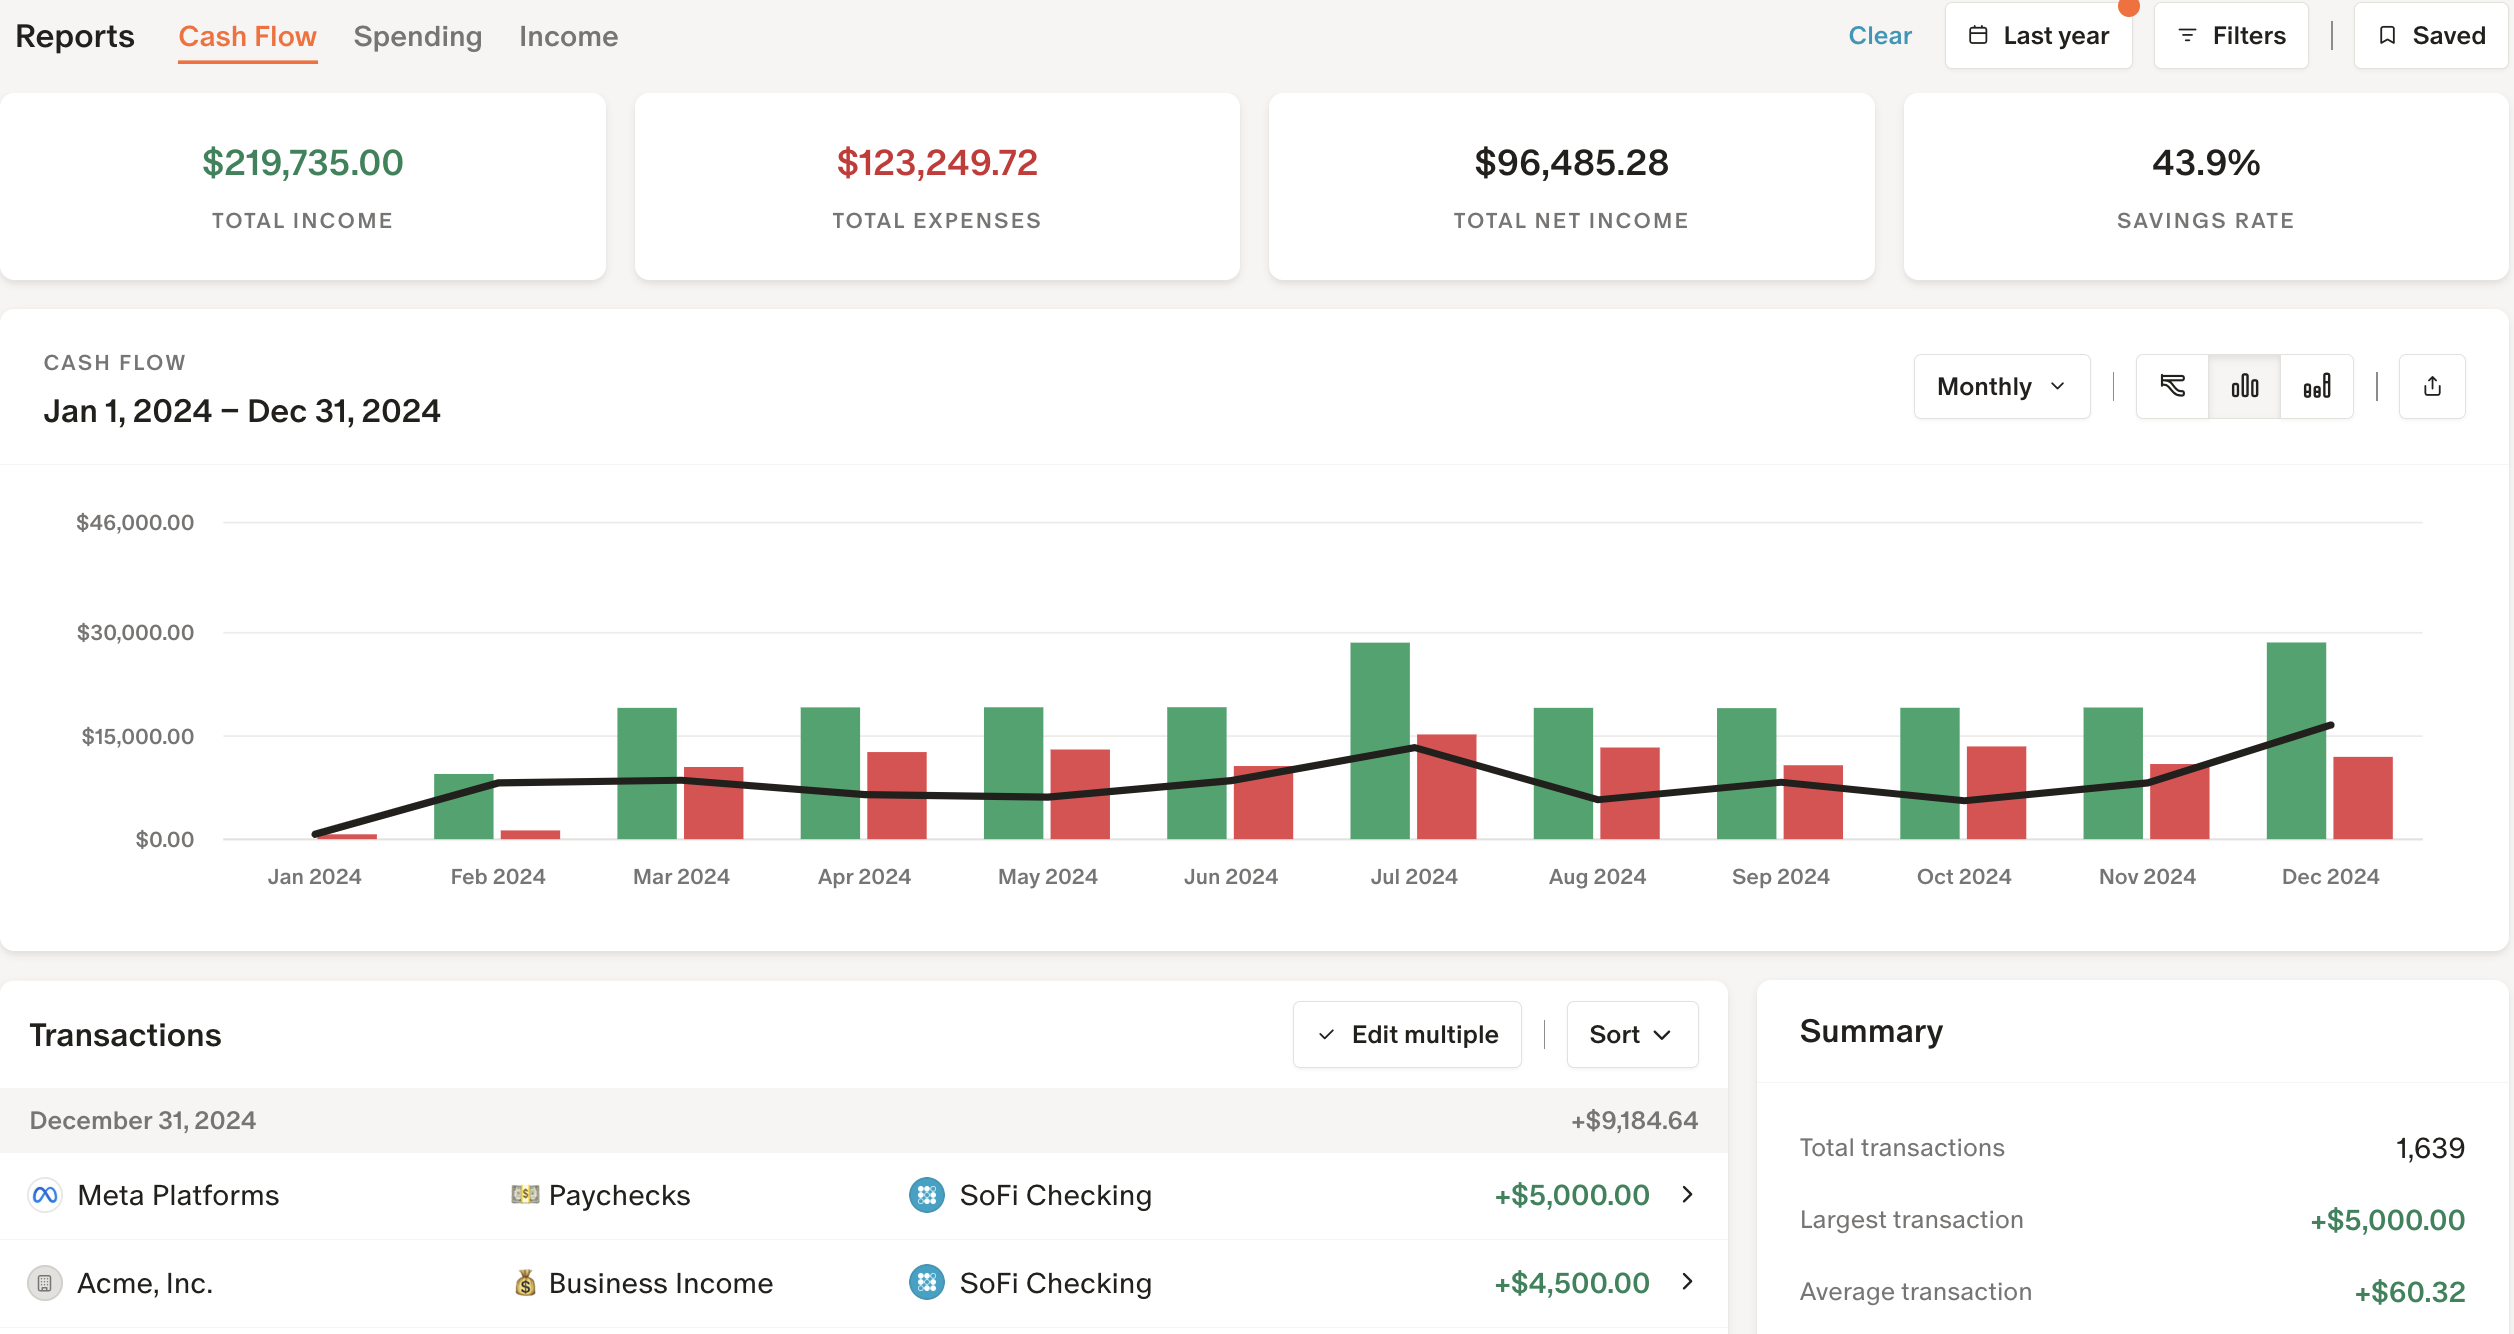Select the grouped bar chart view
The image size is (2514, 1334).
[x=2245, y=386]
